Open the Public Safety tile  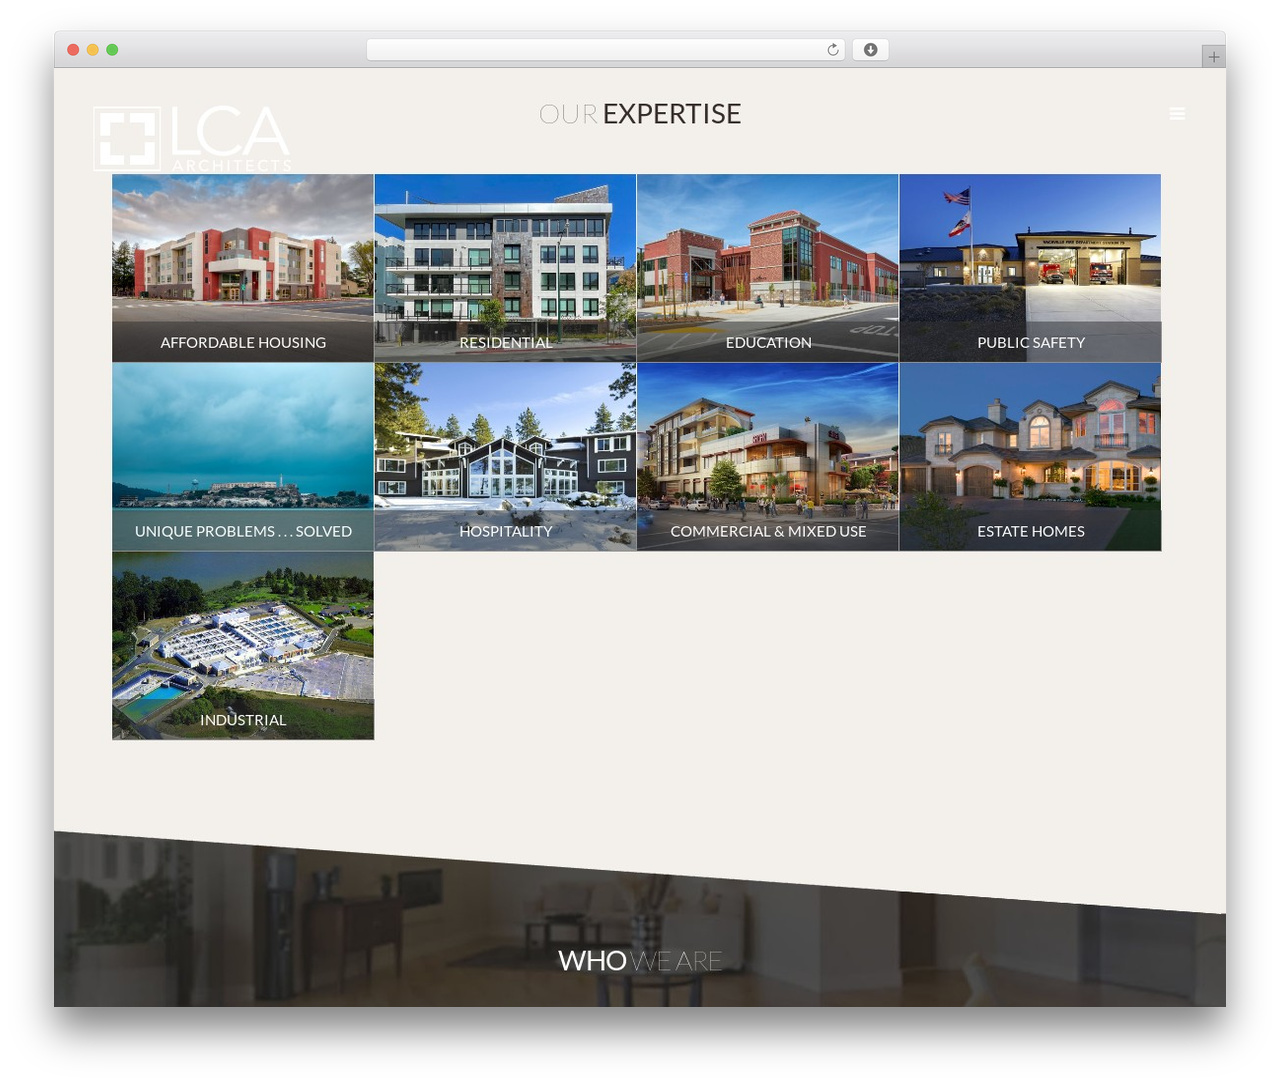coord(1030,268)
